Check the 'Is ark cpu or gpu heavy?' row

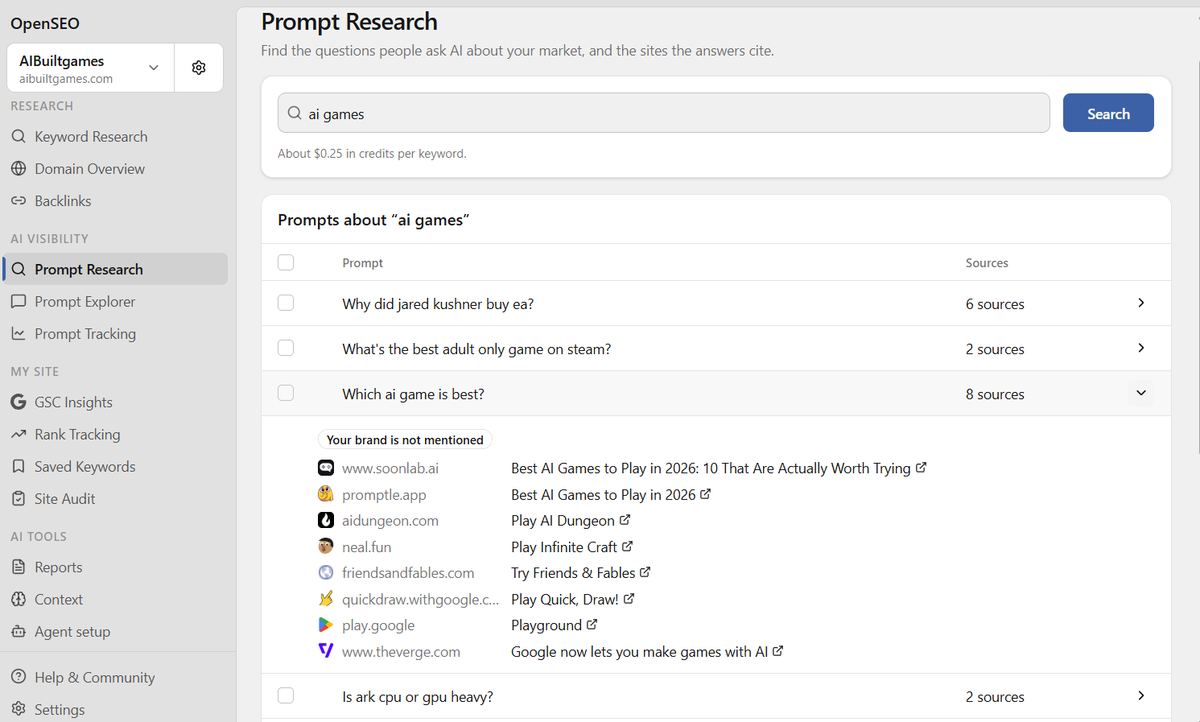click(x=286, y=695)
